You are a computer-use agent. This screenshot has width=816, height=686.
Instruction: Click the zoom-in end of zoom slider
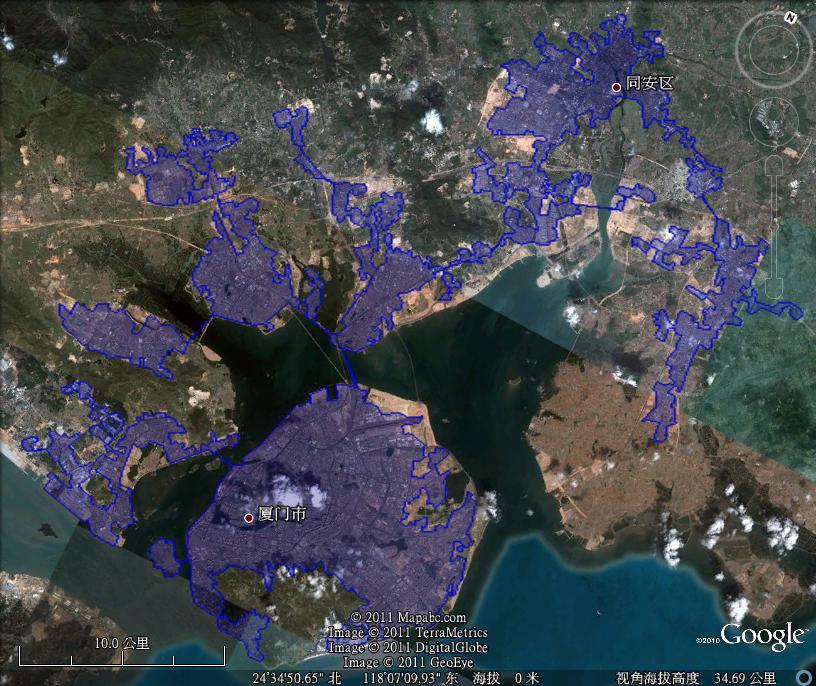point(775,164)
